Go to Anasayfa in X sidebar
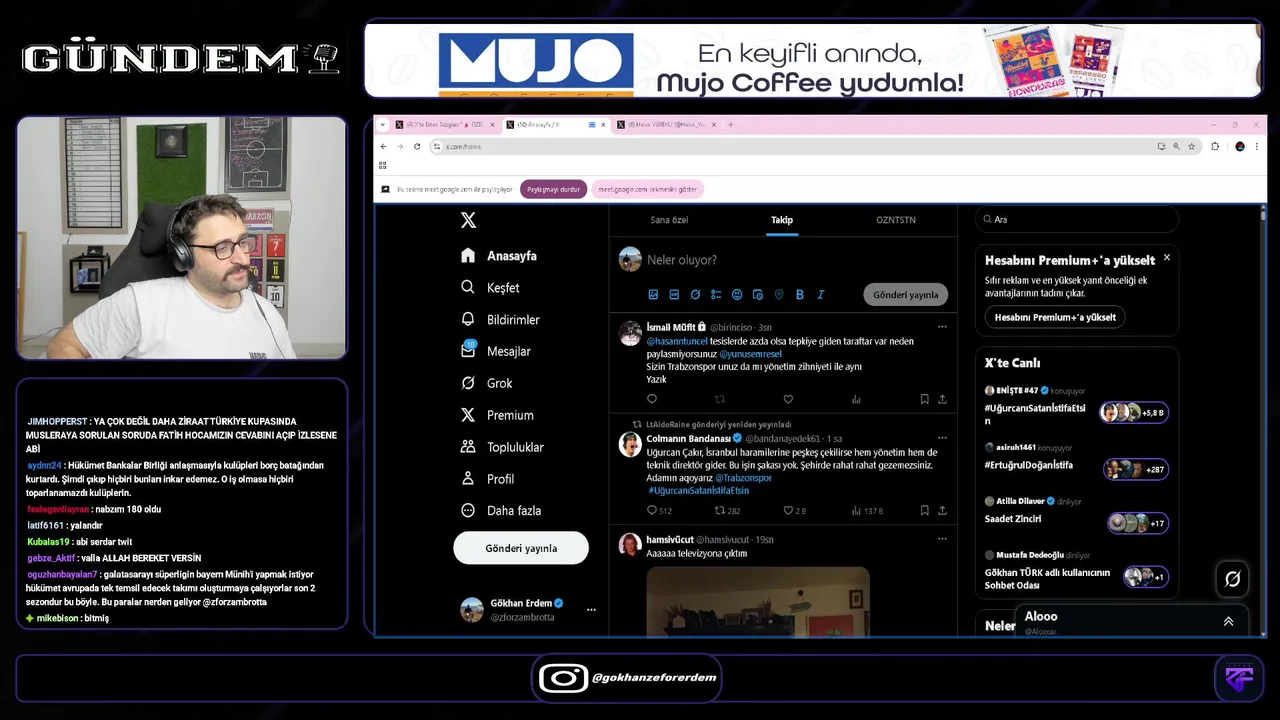 pos(499,256)
